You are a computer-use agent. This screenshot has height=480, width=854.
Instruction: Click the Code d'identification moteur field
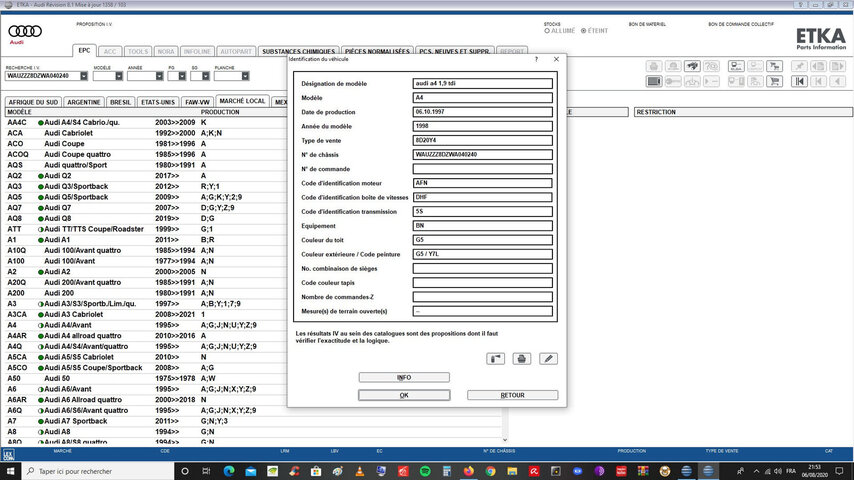coord(483,183)
